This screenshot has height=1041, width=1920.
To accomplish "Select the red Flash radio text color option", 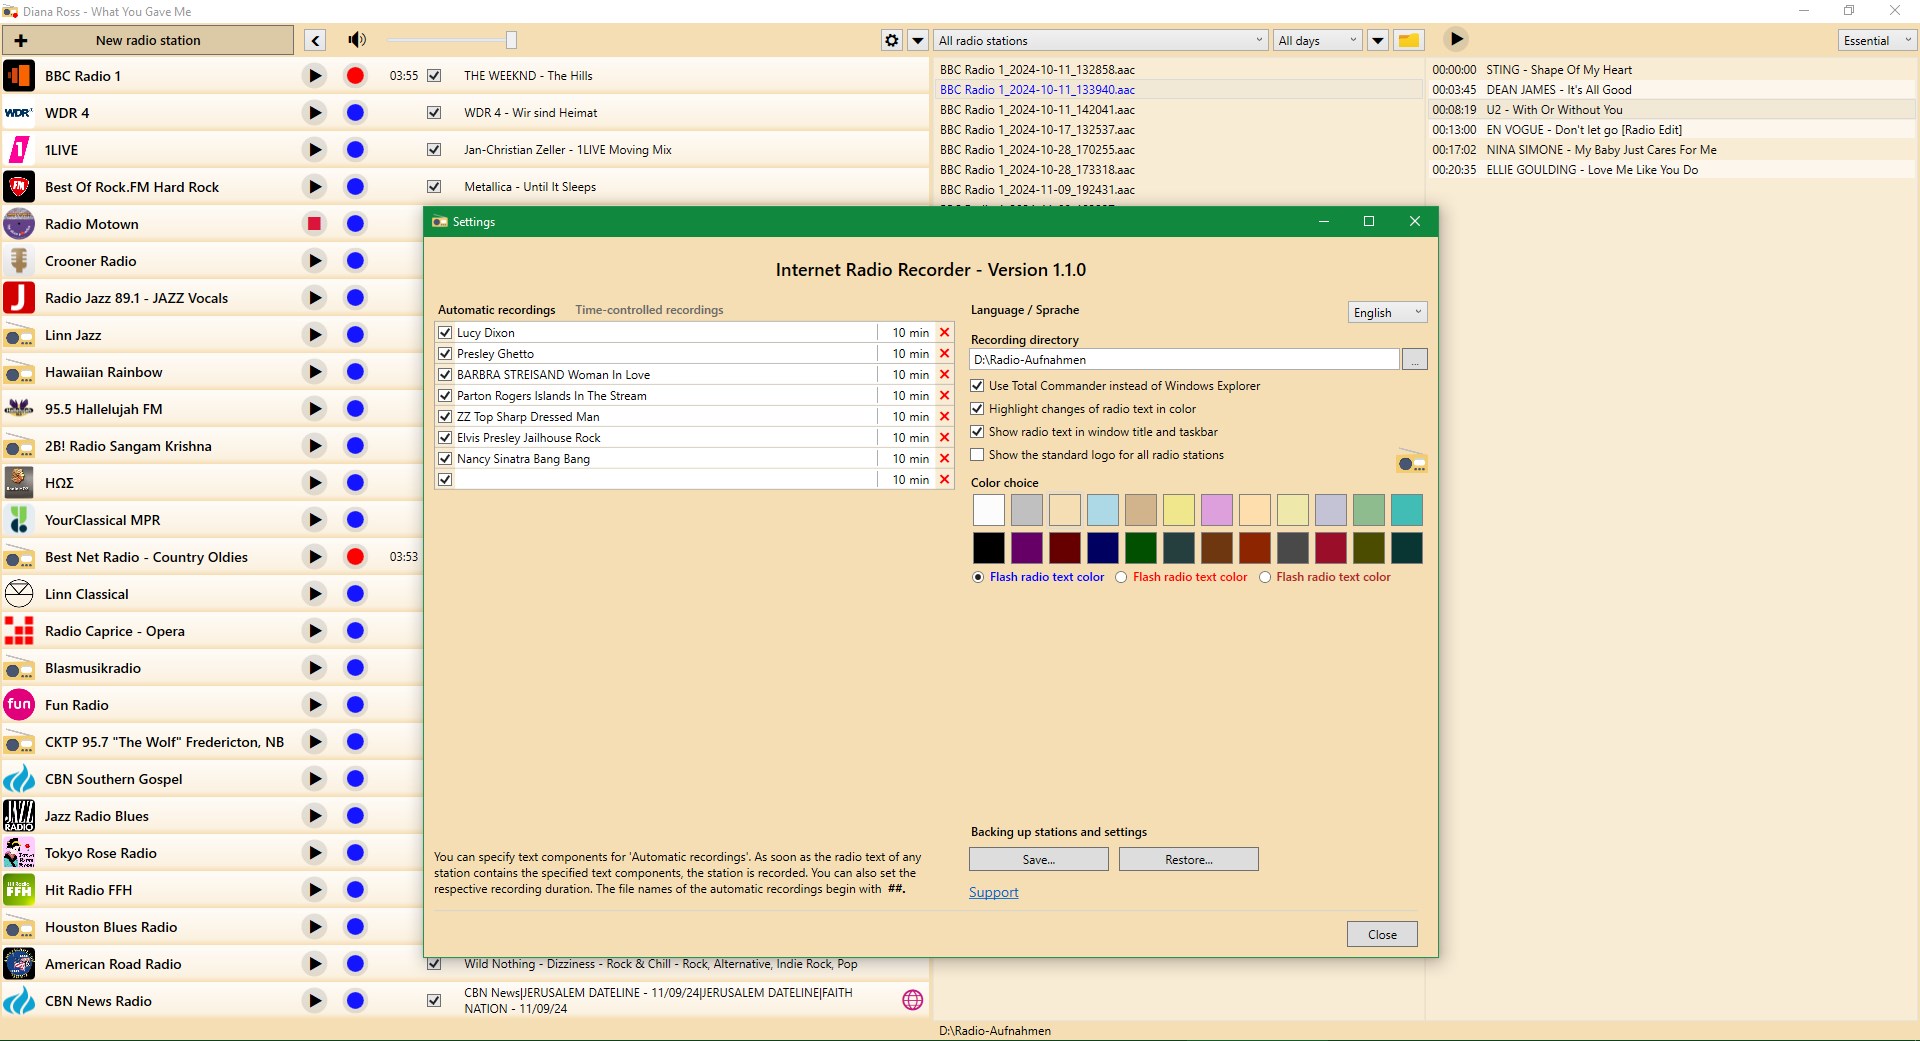I will pyautogui.click(x=1121, y=577).
